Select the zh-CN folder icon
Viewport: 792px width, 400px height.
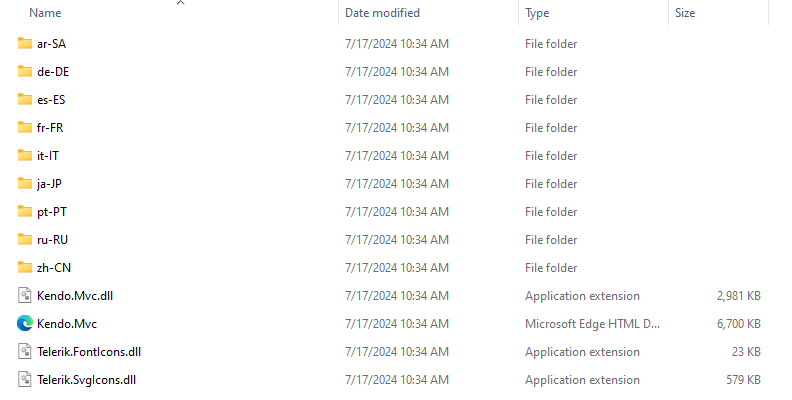click(25, 268)
